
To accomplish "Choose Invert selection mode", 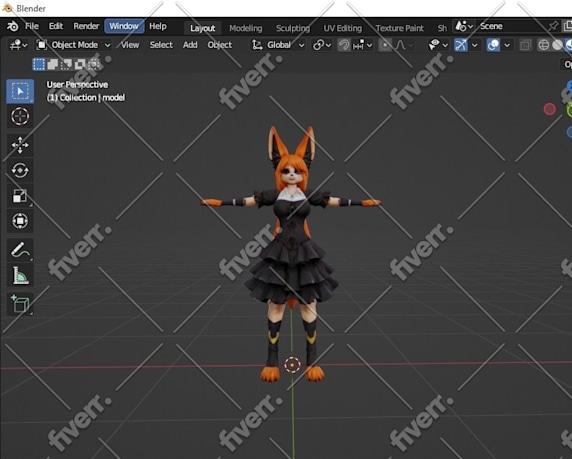I will [80, 64].
